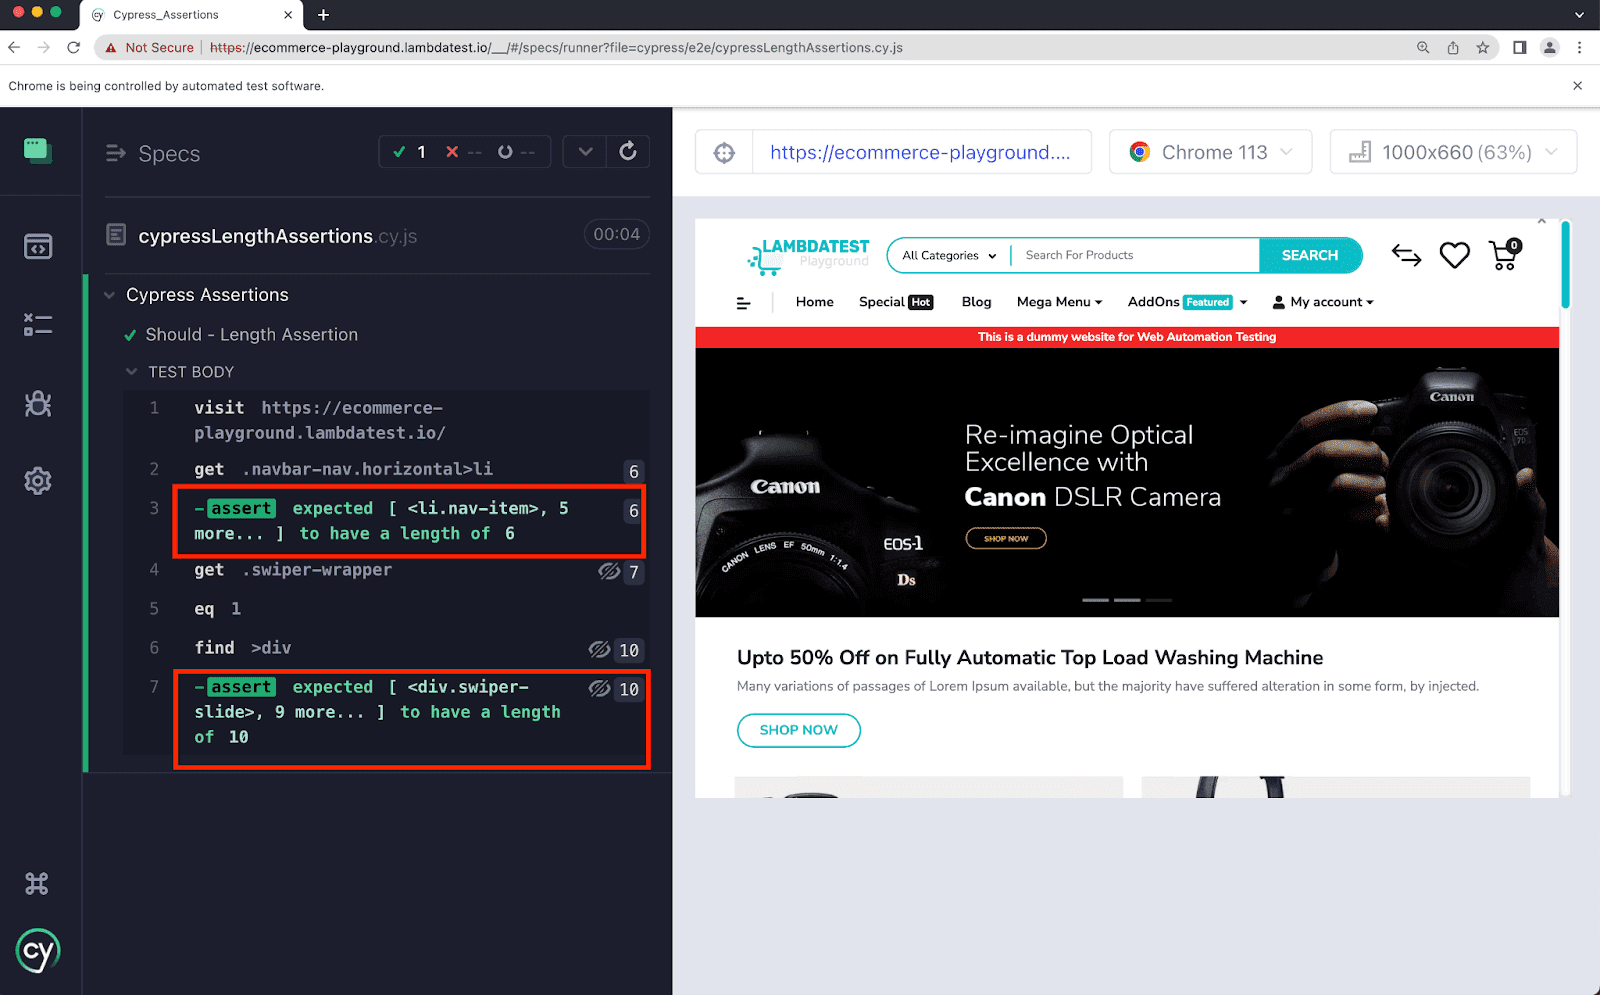Open the Debug panel from the Cypress sidebar
Viewport: 1600px width, 995px height.
click(38, 404)
